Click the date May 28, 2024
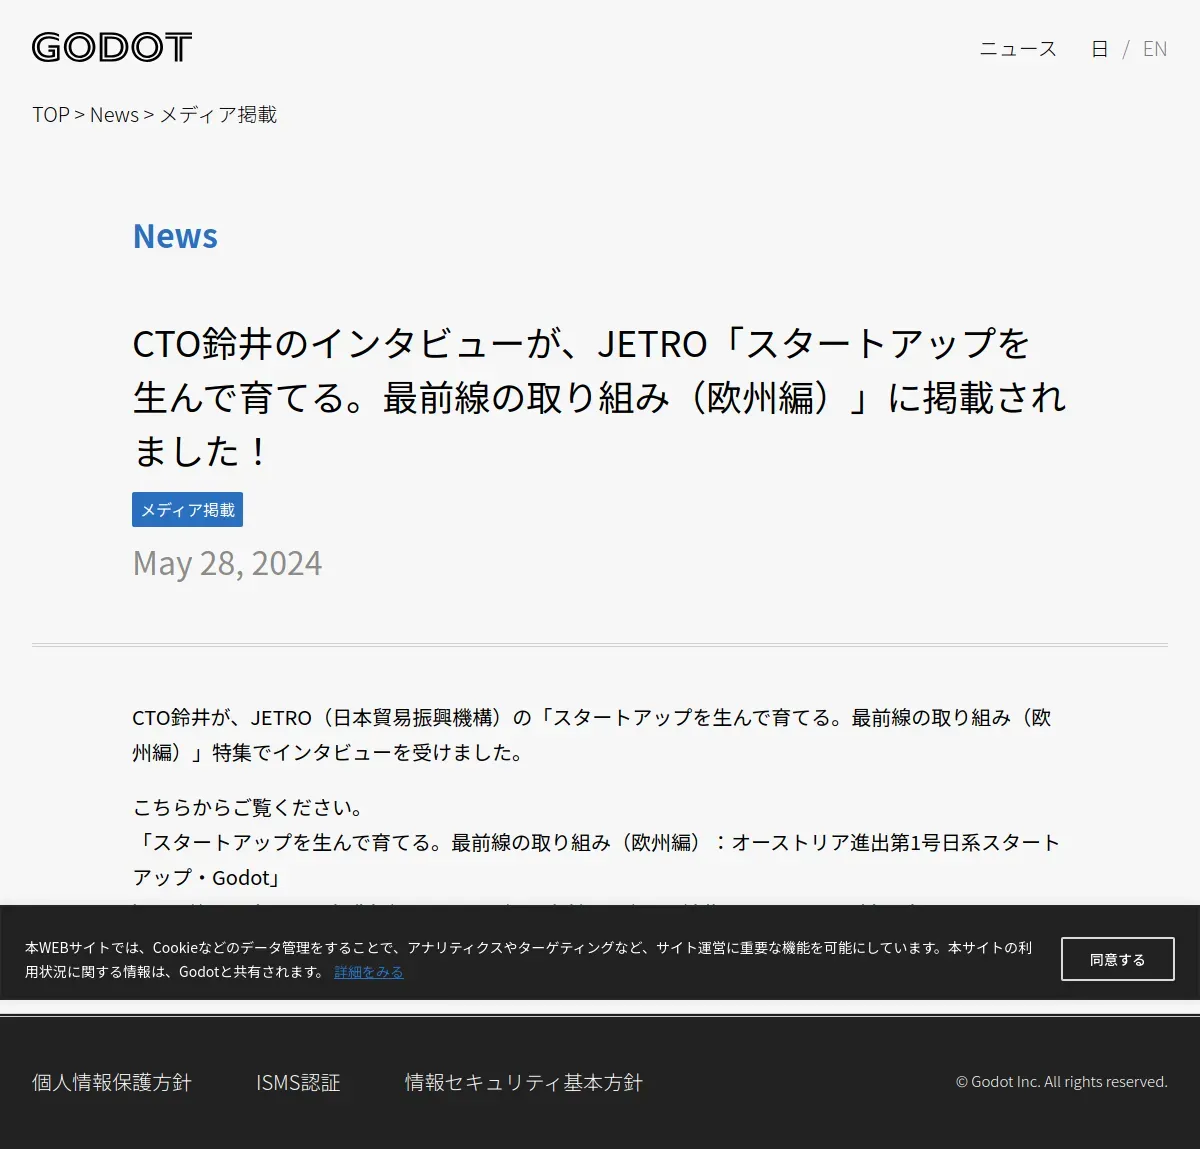 click(x=227, y=563)
